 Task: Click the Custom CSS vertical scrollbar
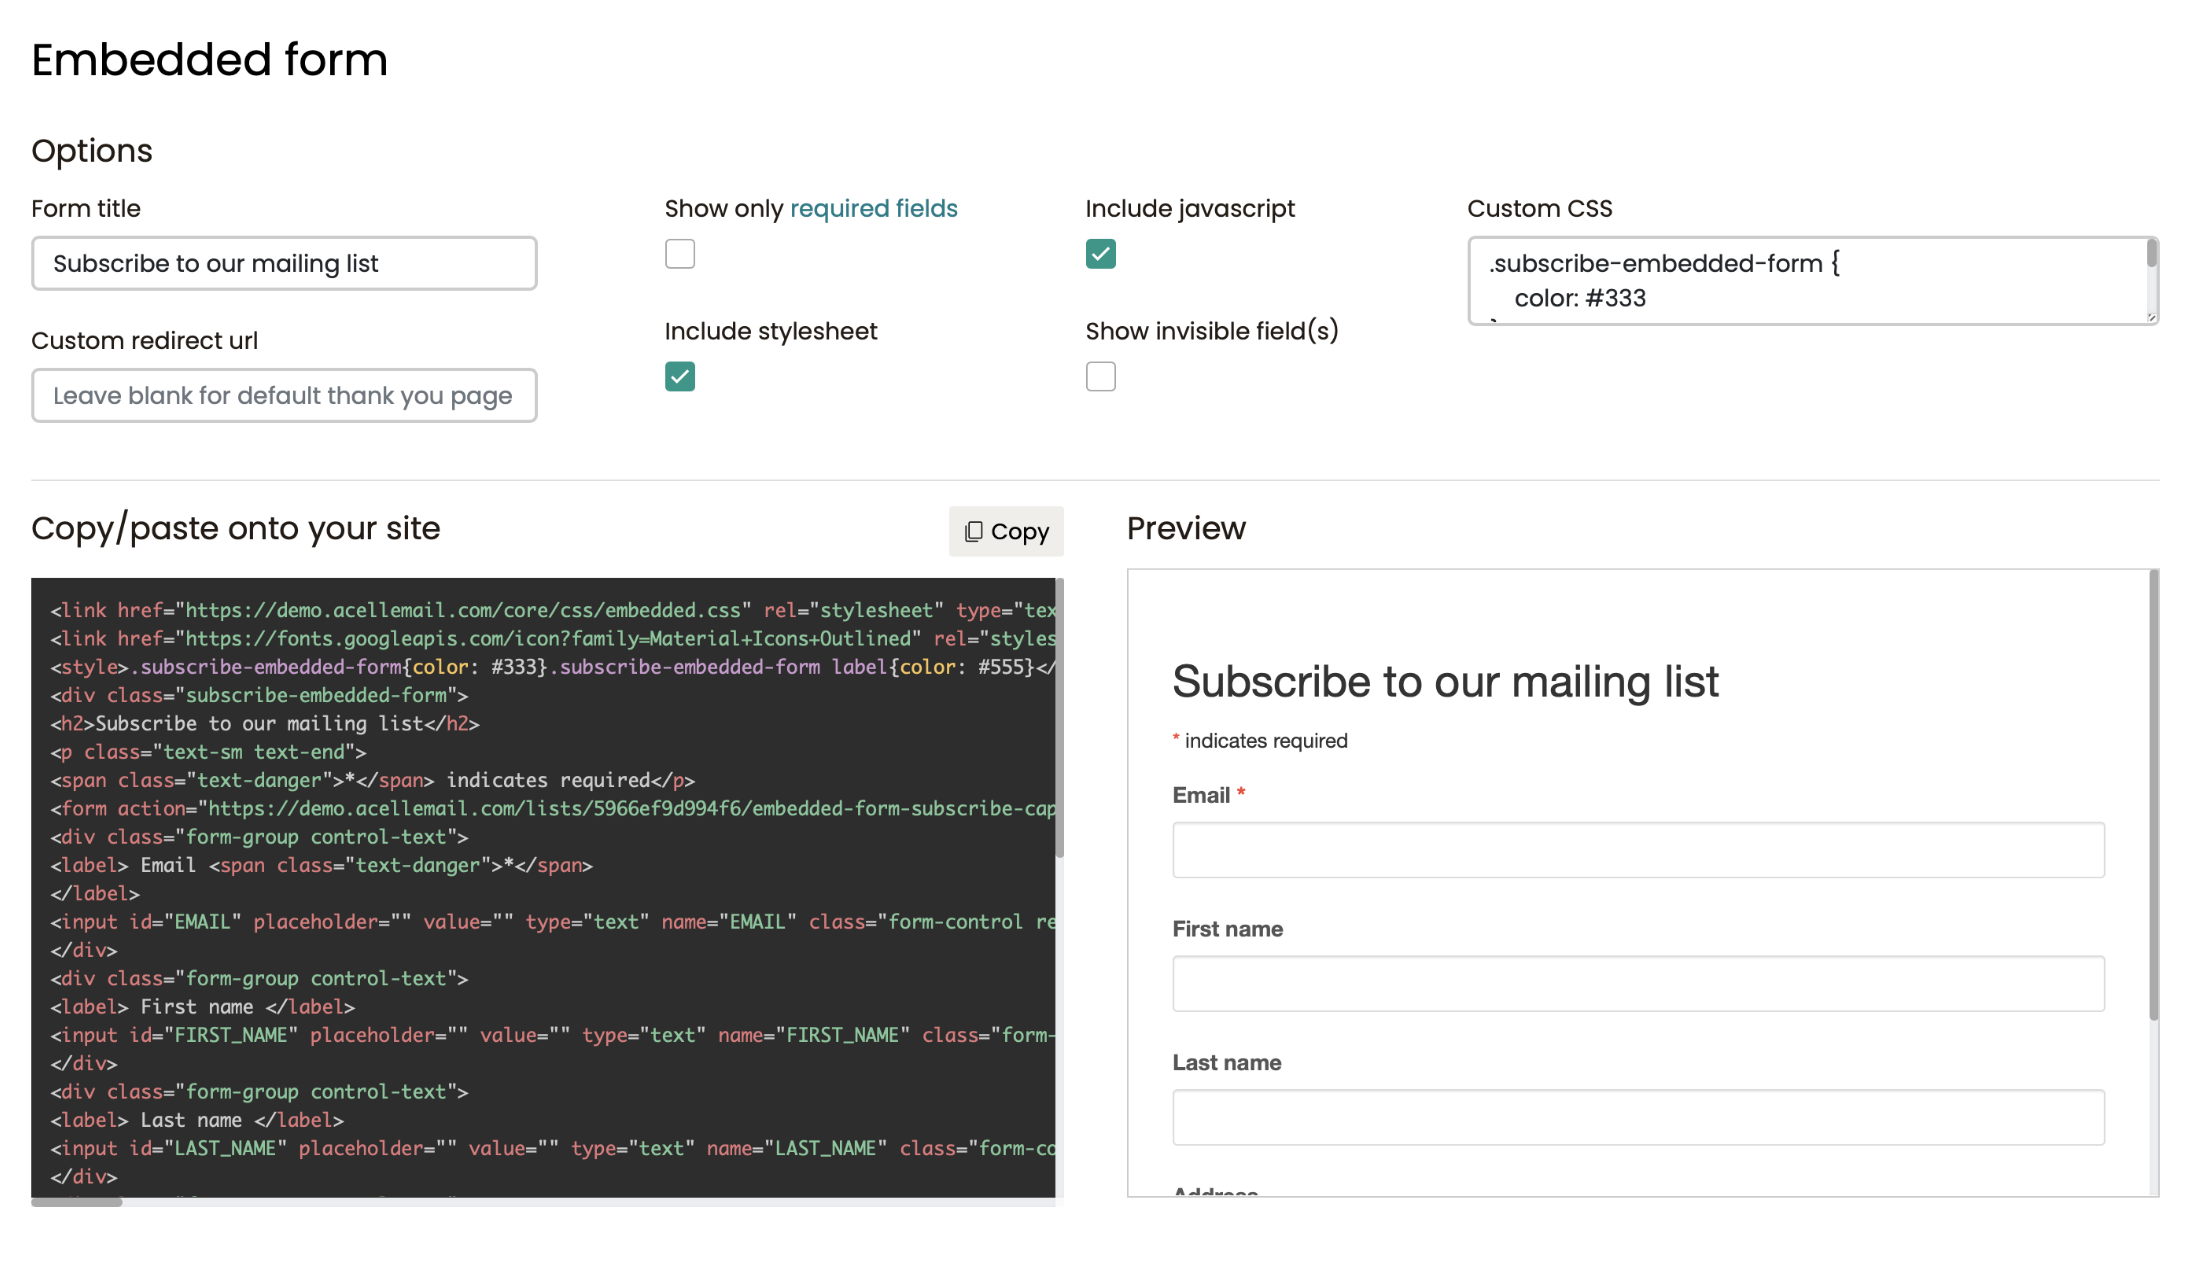[2151, 254]
